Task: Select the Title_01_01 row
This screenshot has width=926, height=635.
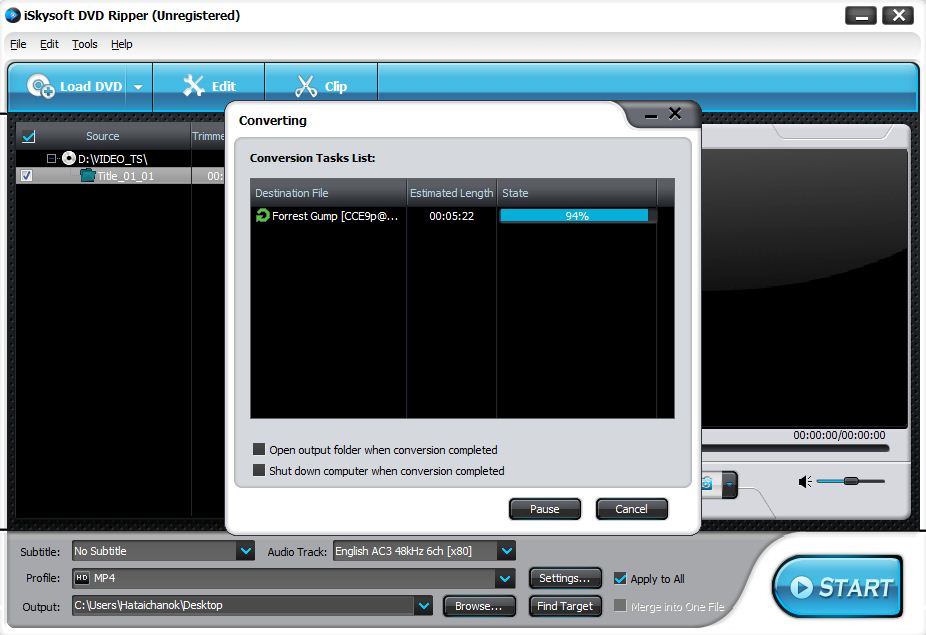Action: [120, 175]
